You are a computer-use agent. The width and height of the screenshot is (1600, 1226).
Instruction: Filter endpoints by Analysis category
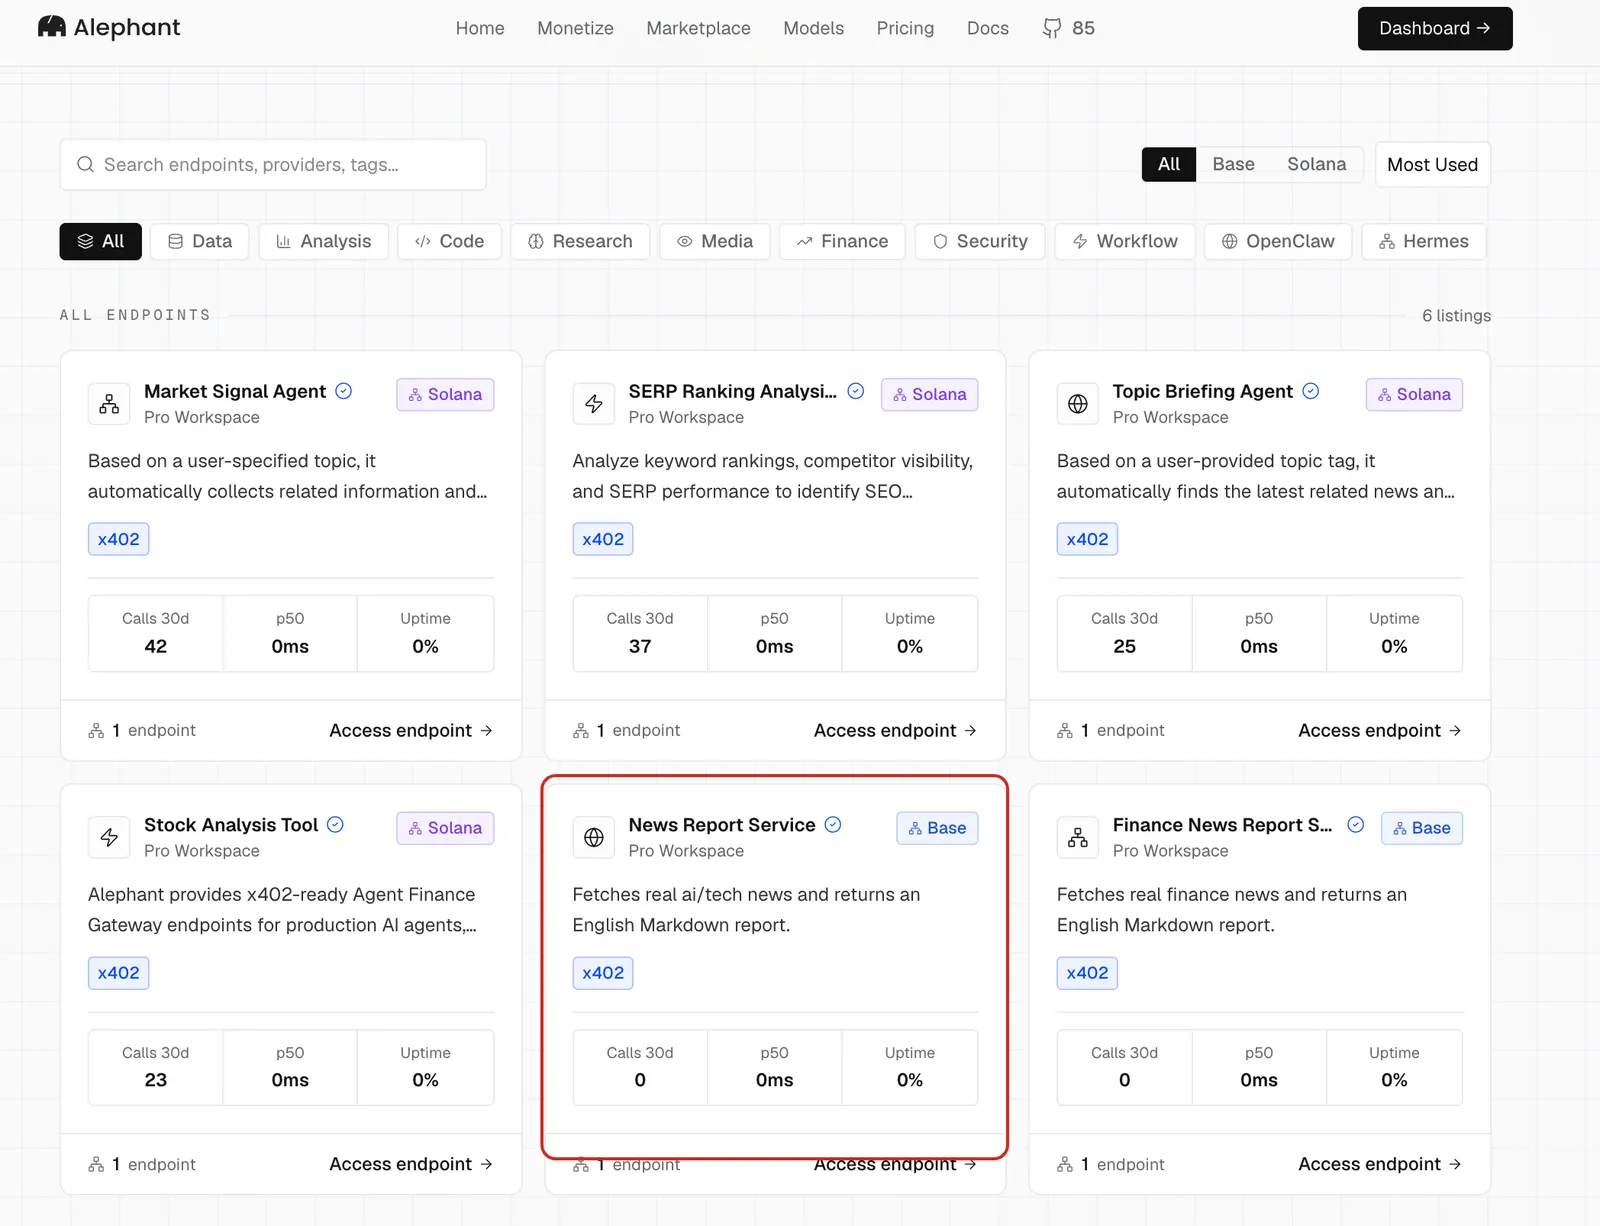coord(324,241)
